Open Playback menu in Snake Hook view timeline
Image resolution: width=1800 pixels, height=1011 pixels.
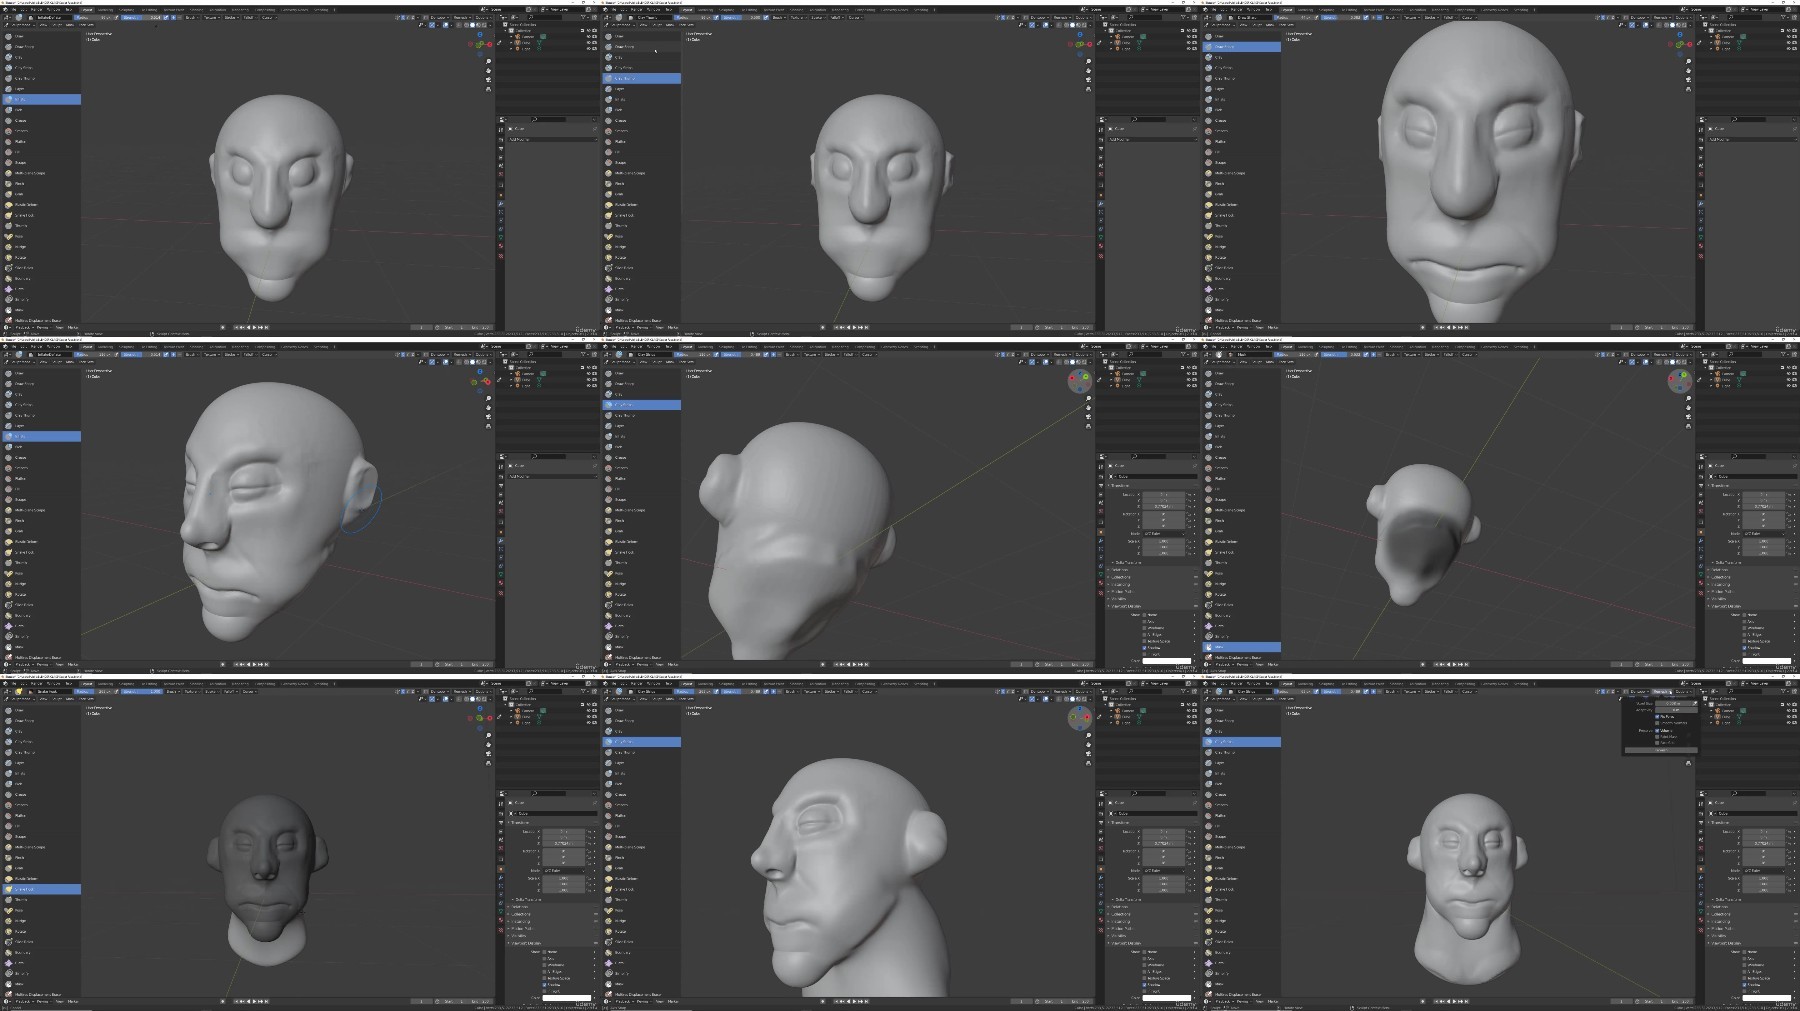coord(24,1001)
